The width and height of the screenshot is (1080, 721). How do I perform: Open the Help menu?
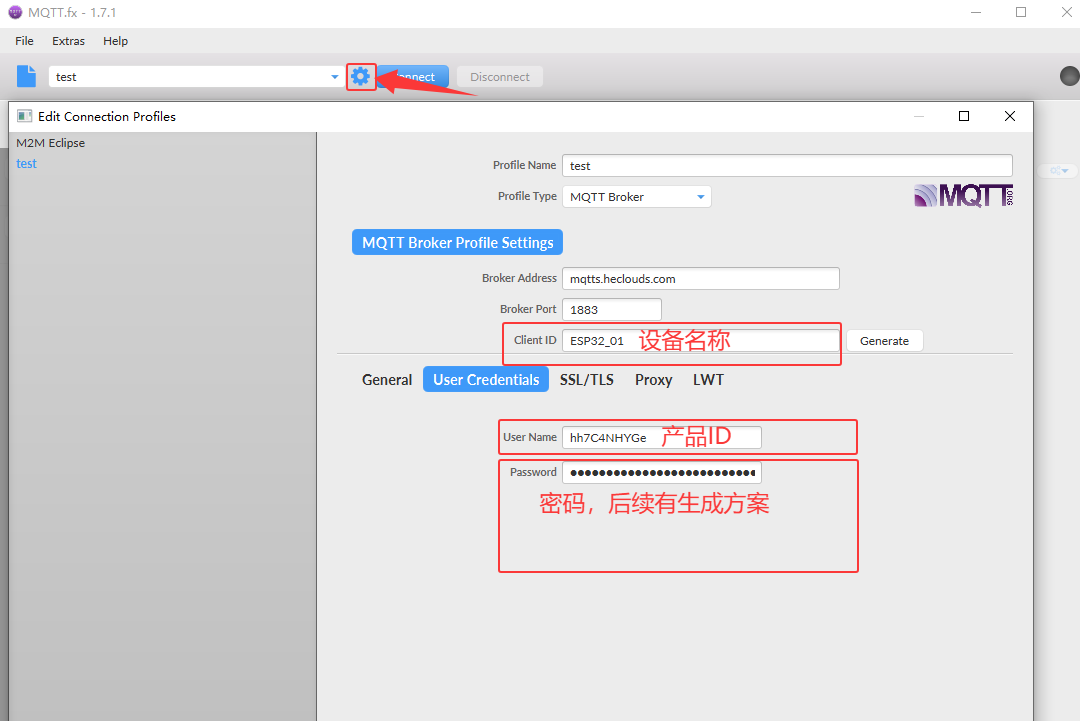pos(116,41)
